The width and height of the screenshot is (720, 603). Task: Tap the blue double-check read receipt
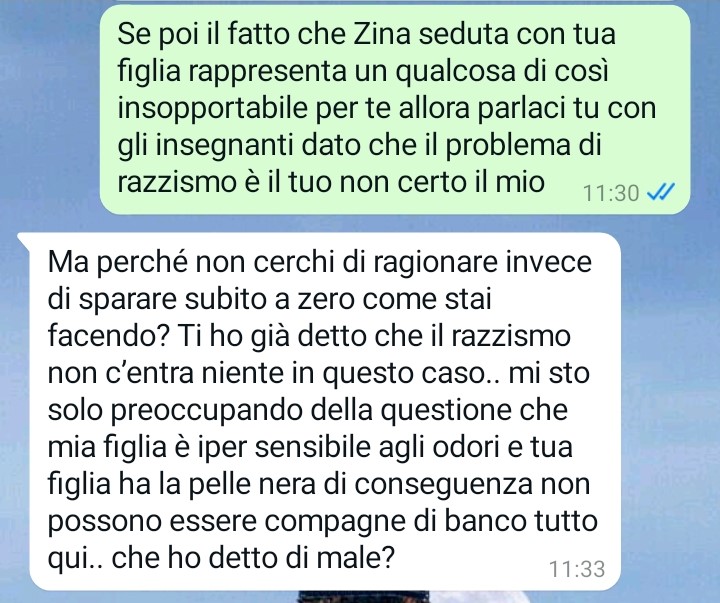coord(661,192)
